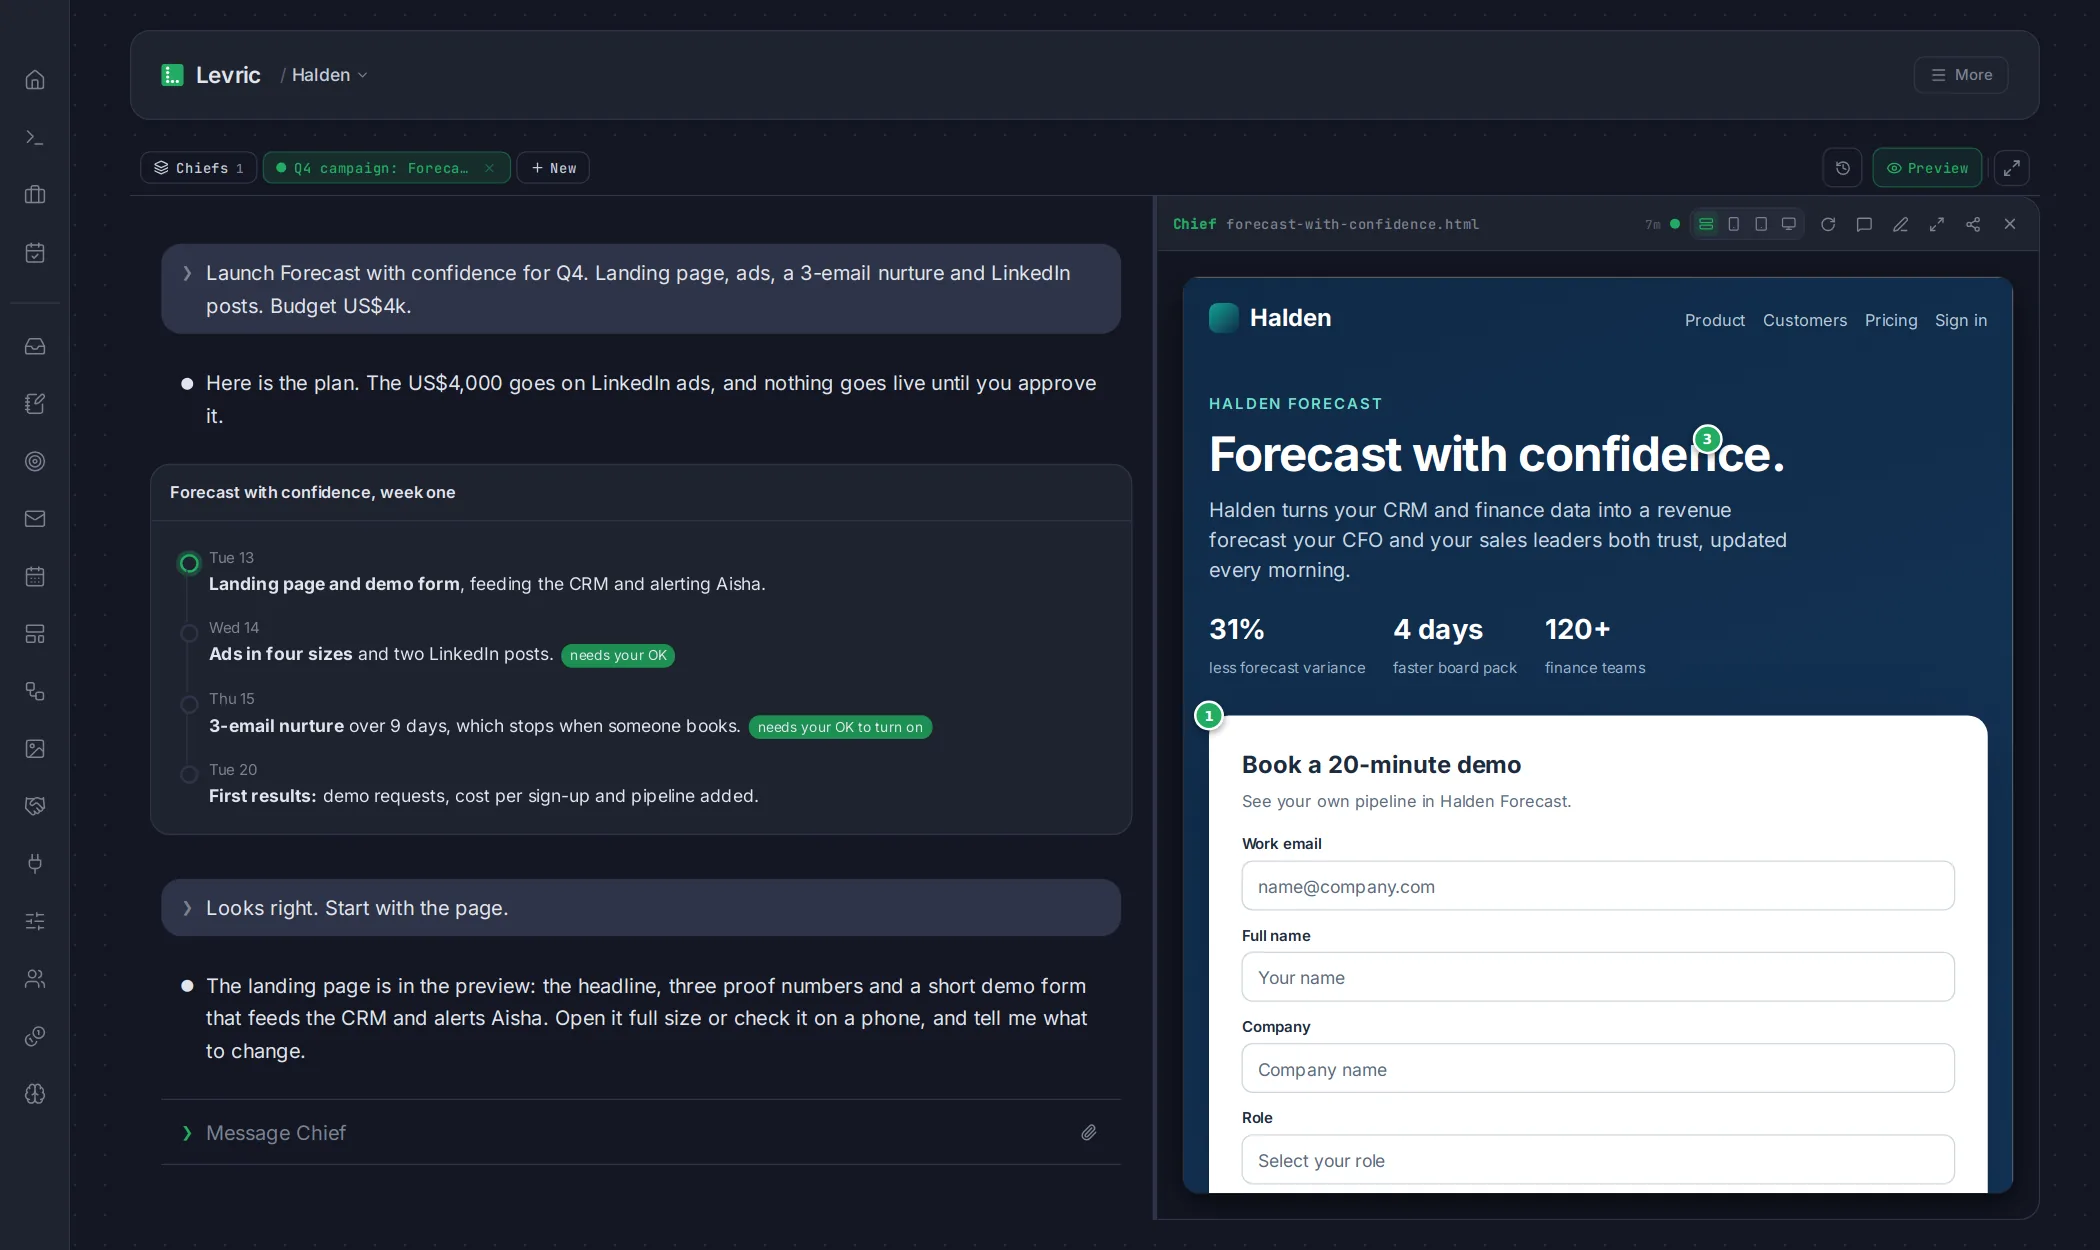Click the Customers link in Halden page nav
The height and width of the screenshot is (1250, 2100).
(1804, 320)
